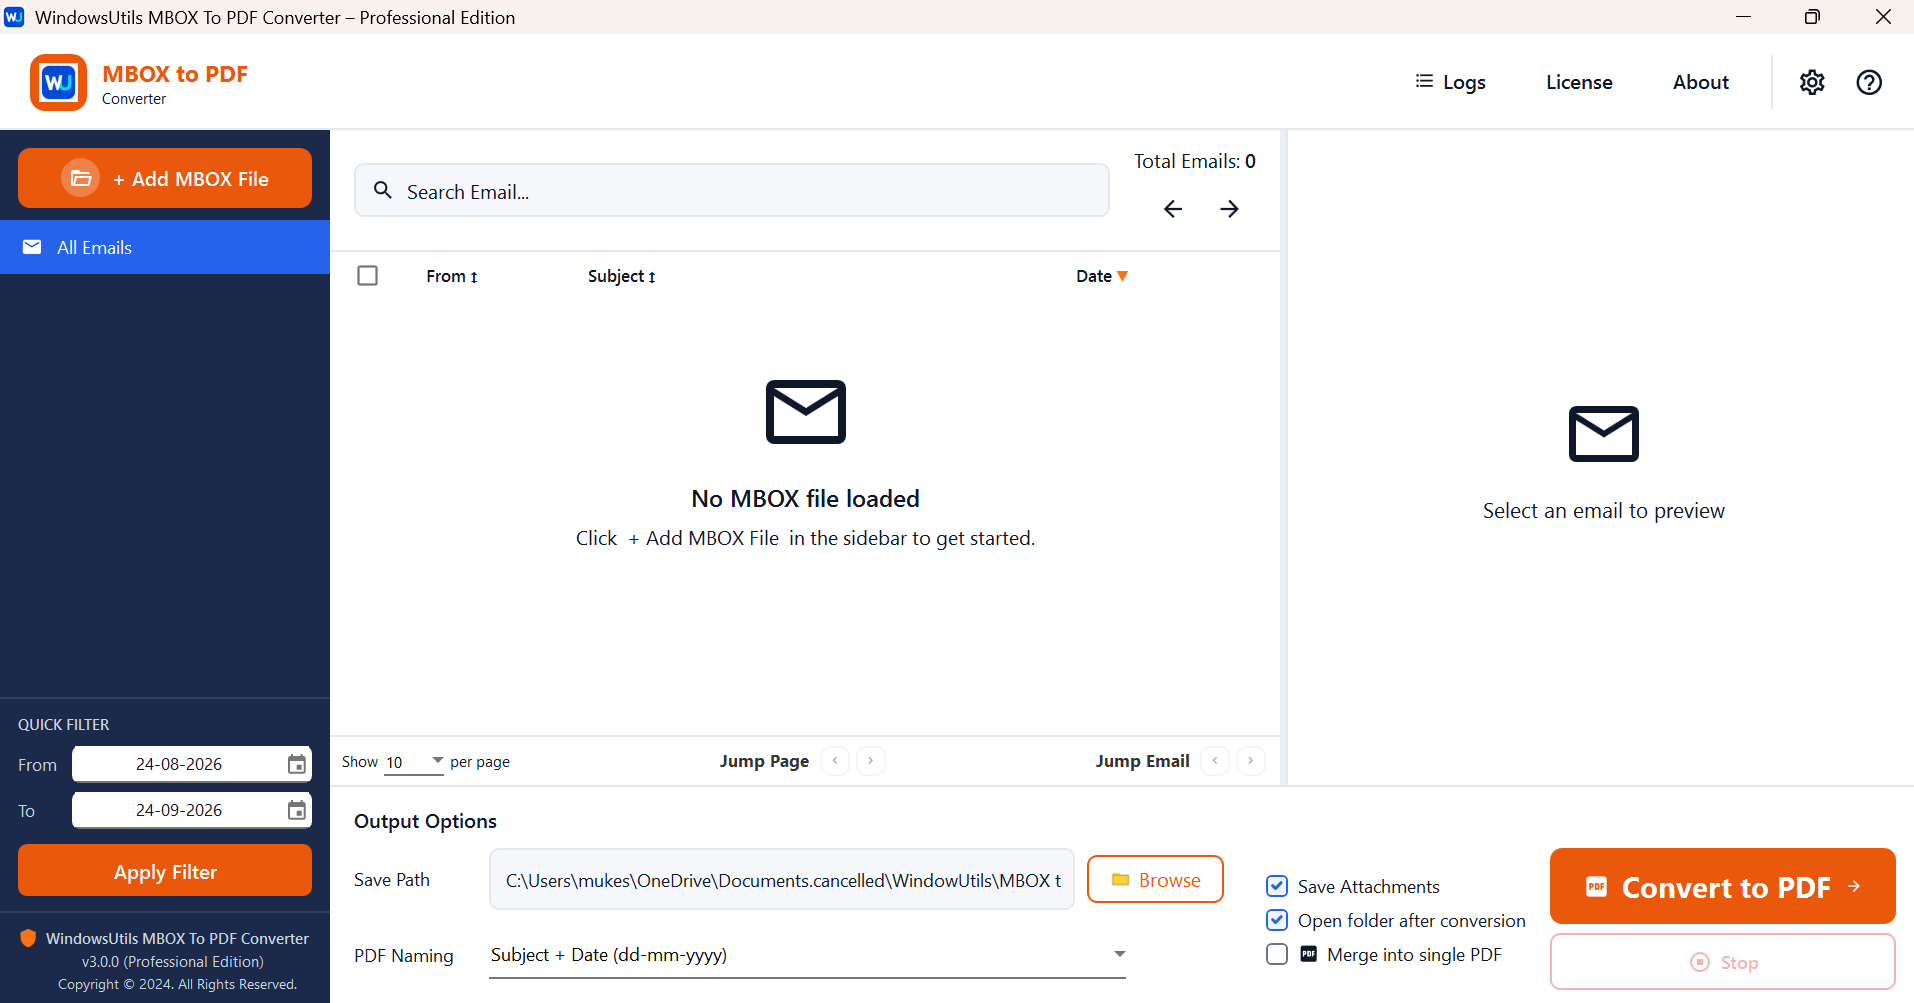Jump Page next chevron button
The image size is (1914, 1003).
pos(871,761)
